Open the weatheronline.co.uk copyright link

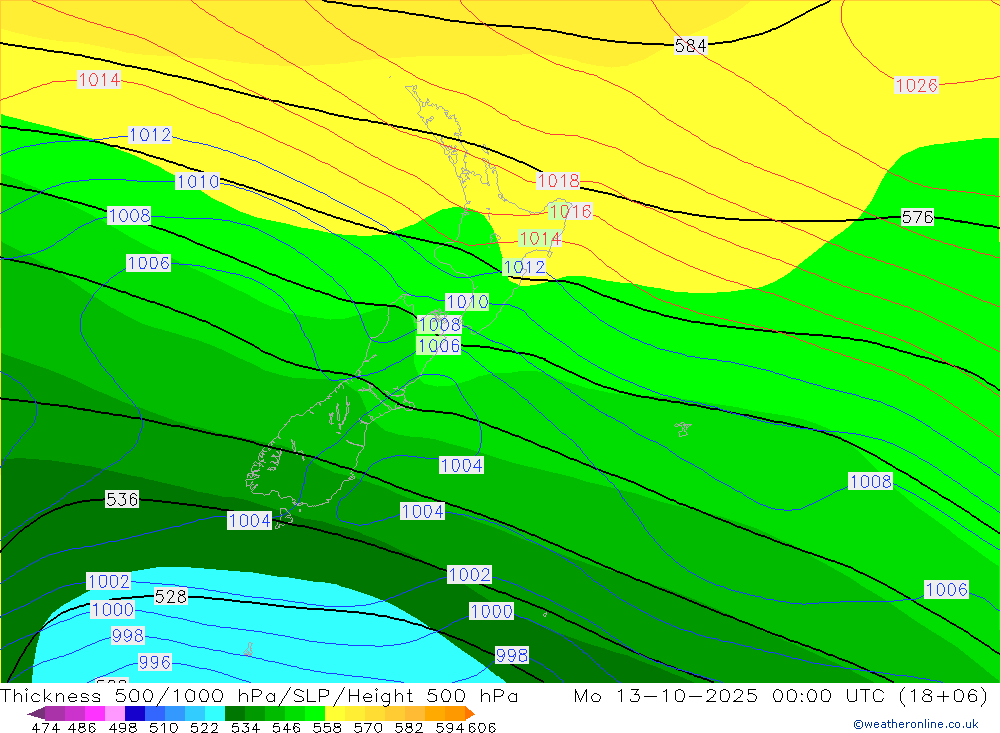click(x=916, y=724)
